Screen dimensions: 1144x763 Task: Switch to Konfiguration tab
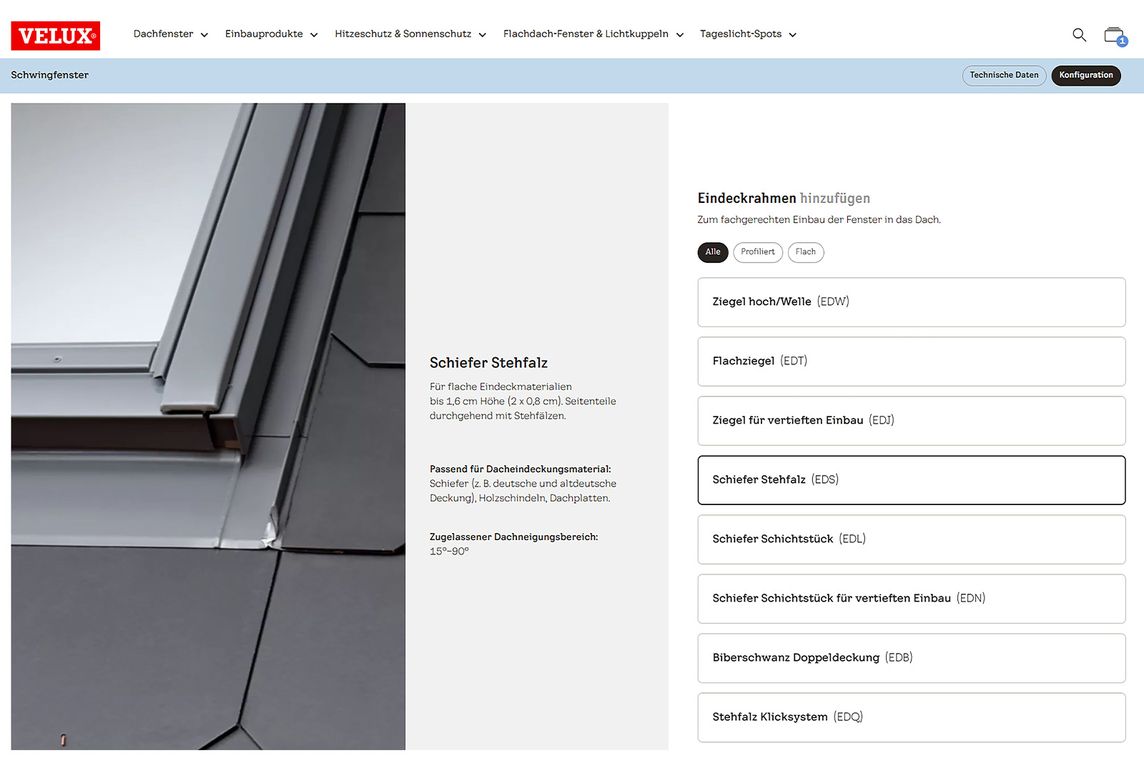pos(1085,75)
